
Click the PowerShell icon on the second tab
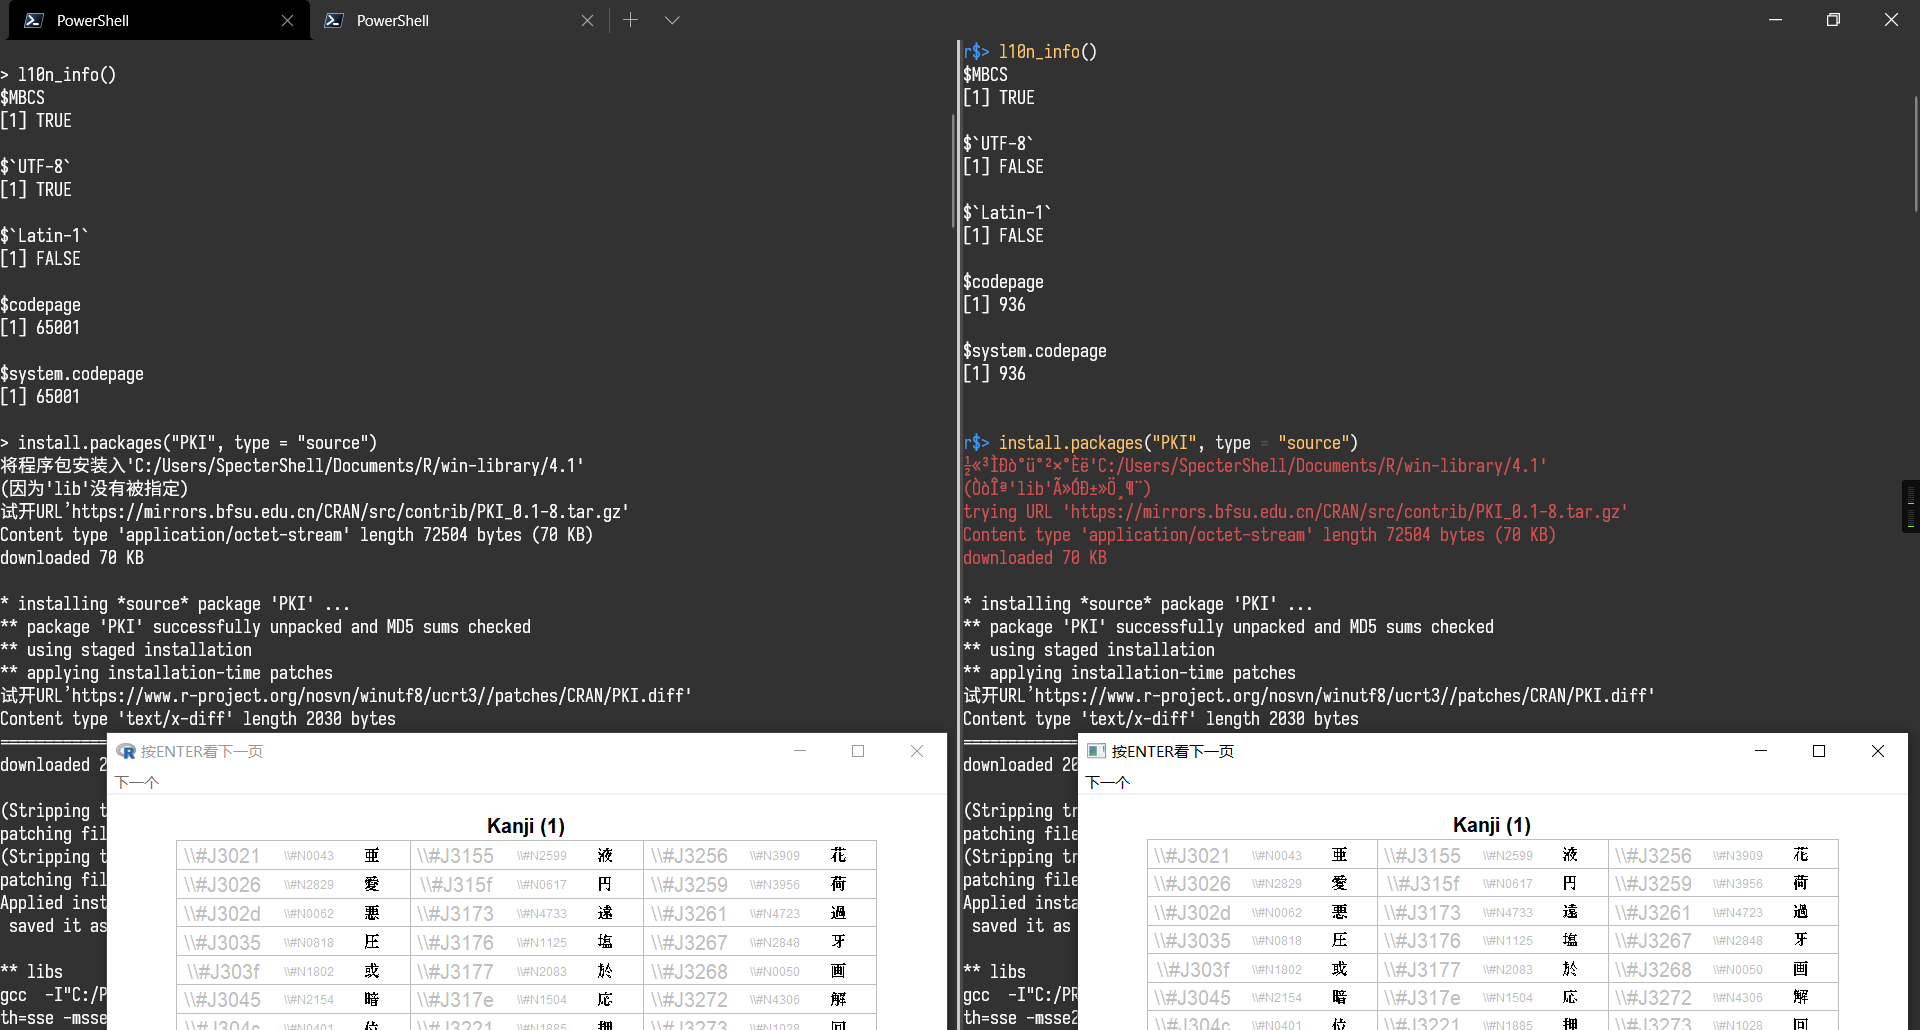[335, 20]
